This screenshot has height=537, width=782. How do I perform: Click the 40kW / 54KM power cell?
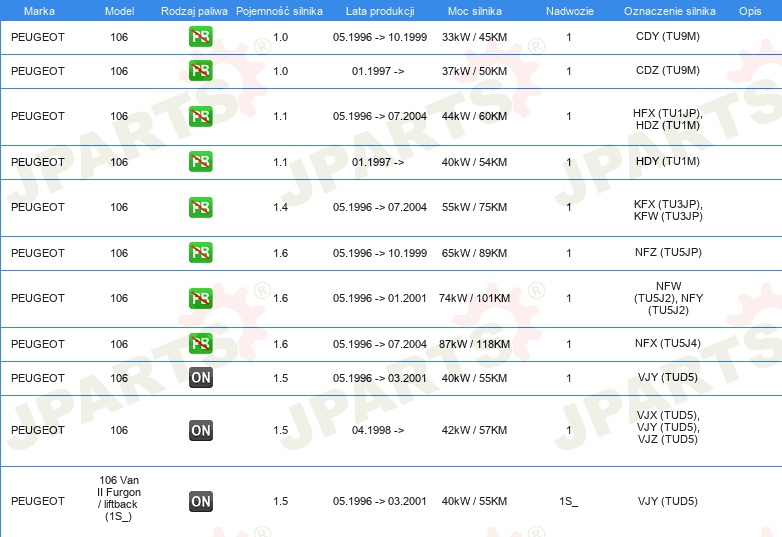tap(474, 162)
